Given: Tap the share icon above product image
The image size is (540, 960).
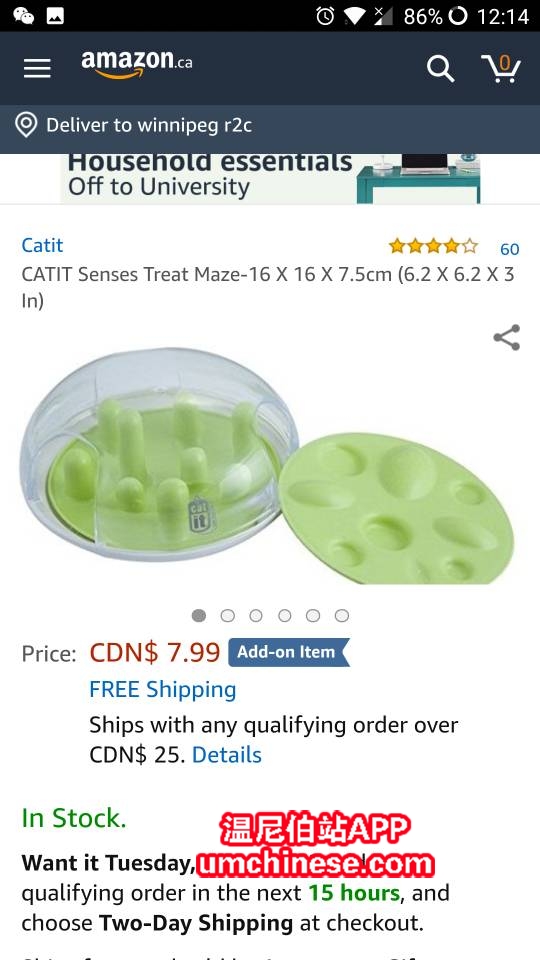Looking at the screenshot, I should 506,337.
